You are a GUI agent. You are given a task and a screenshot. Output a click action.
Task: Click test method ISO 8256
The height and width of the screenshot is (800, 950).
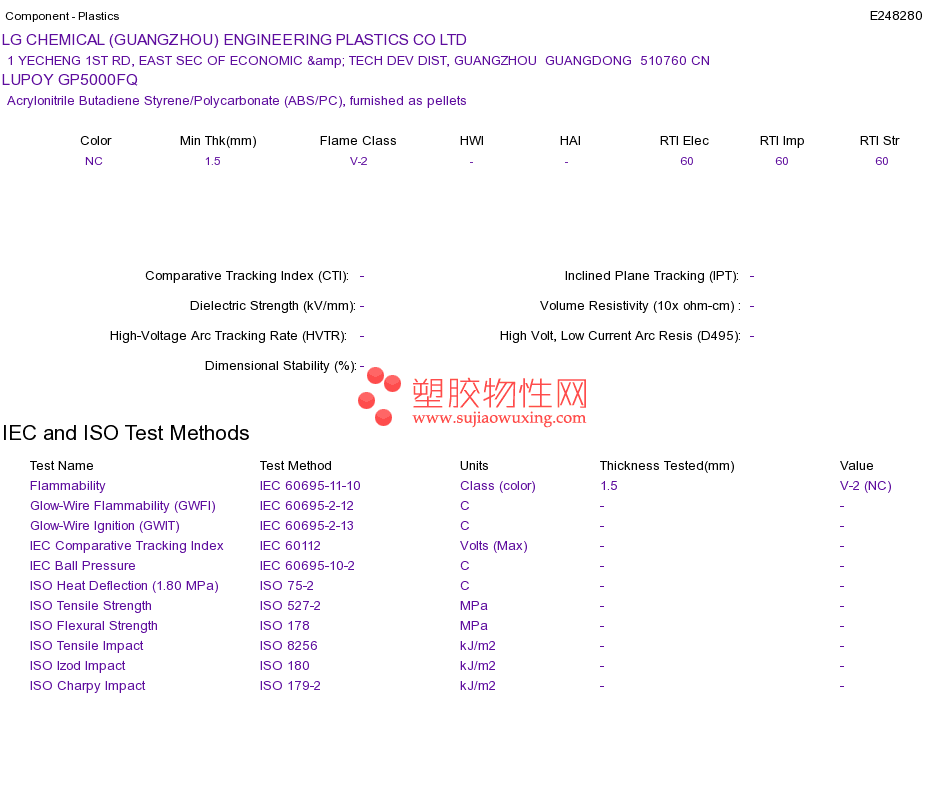point(288,645)
